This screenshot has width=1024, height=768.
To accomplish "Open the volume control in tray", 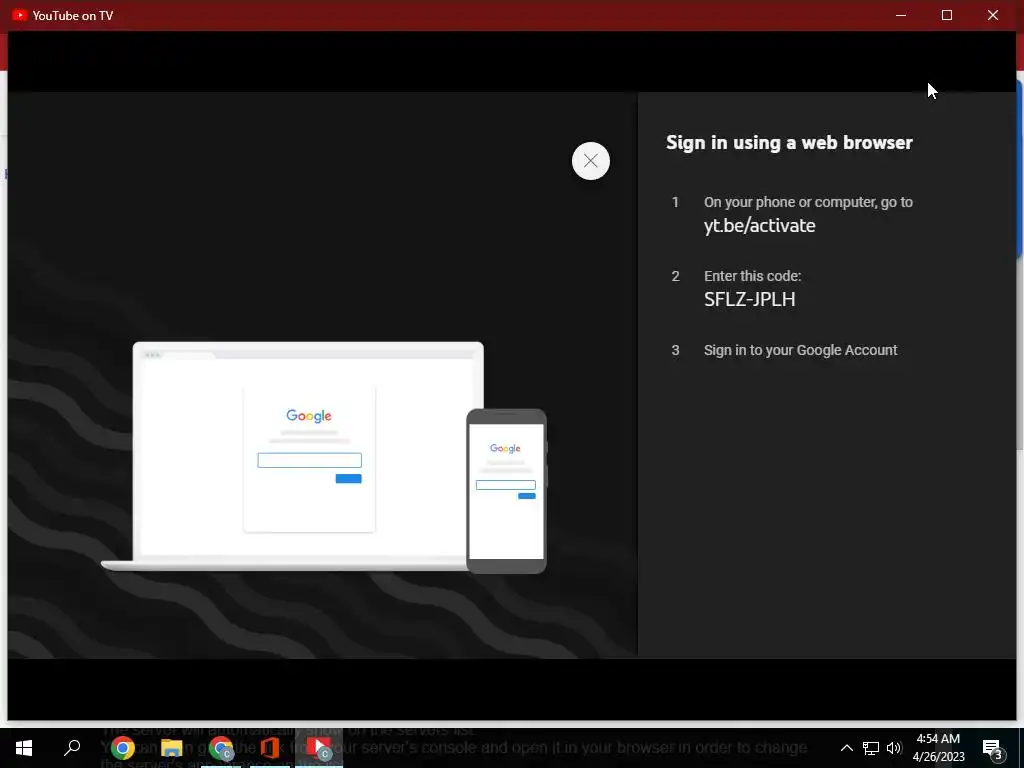I will (894, 748).
